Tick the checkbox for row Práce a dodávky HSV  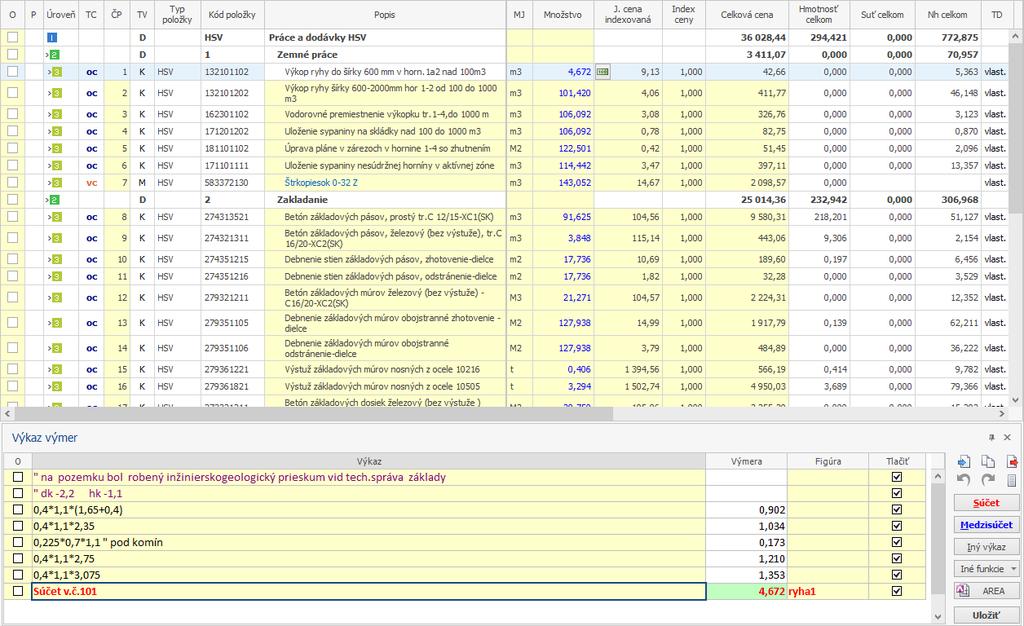[12, 38]
